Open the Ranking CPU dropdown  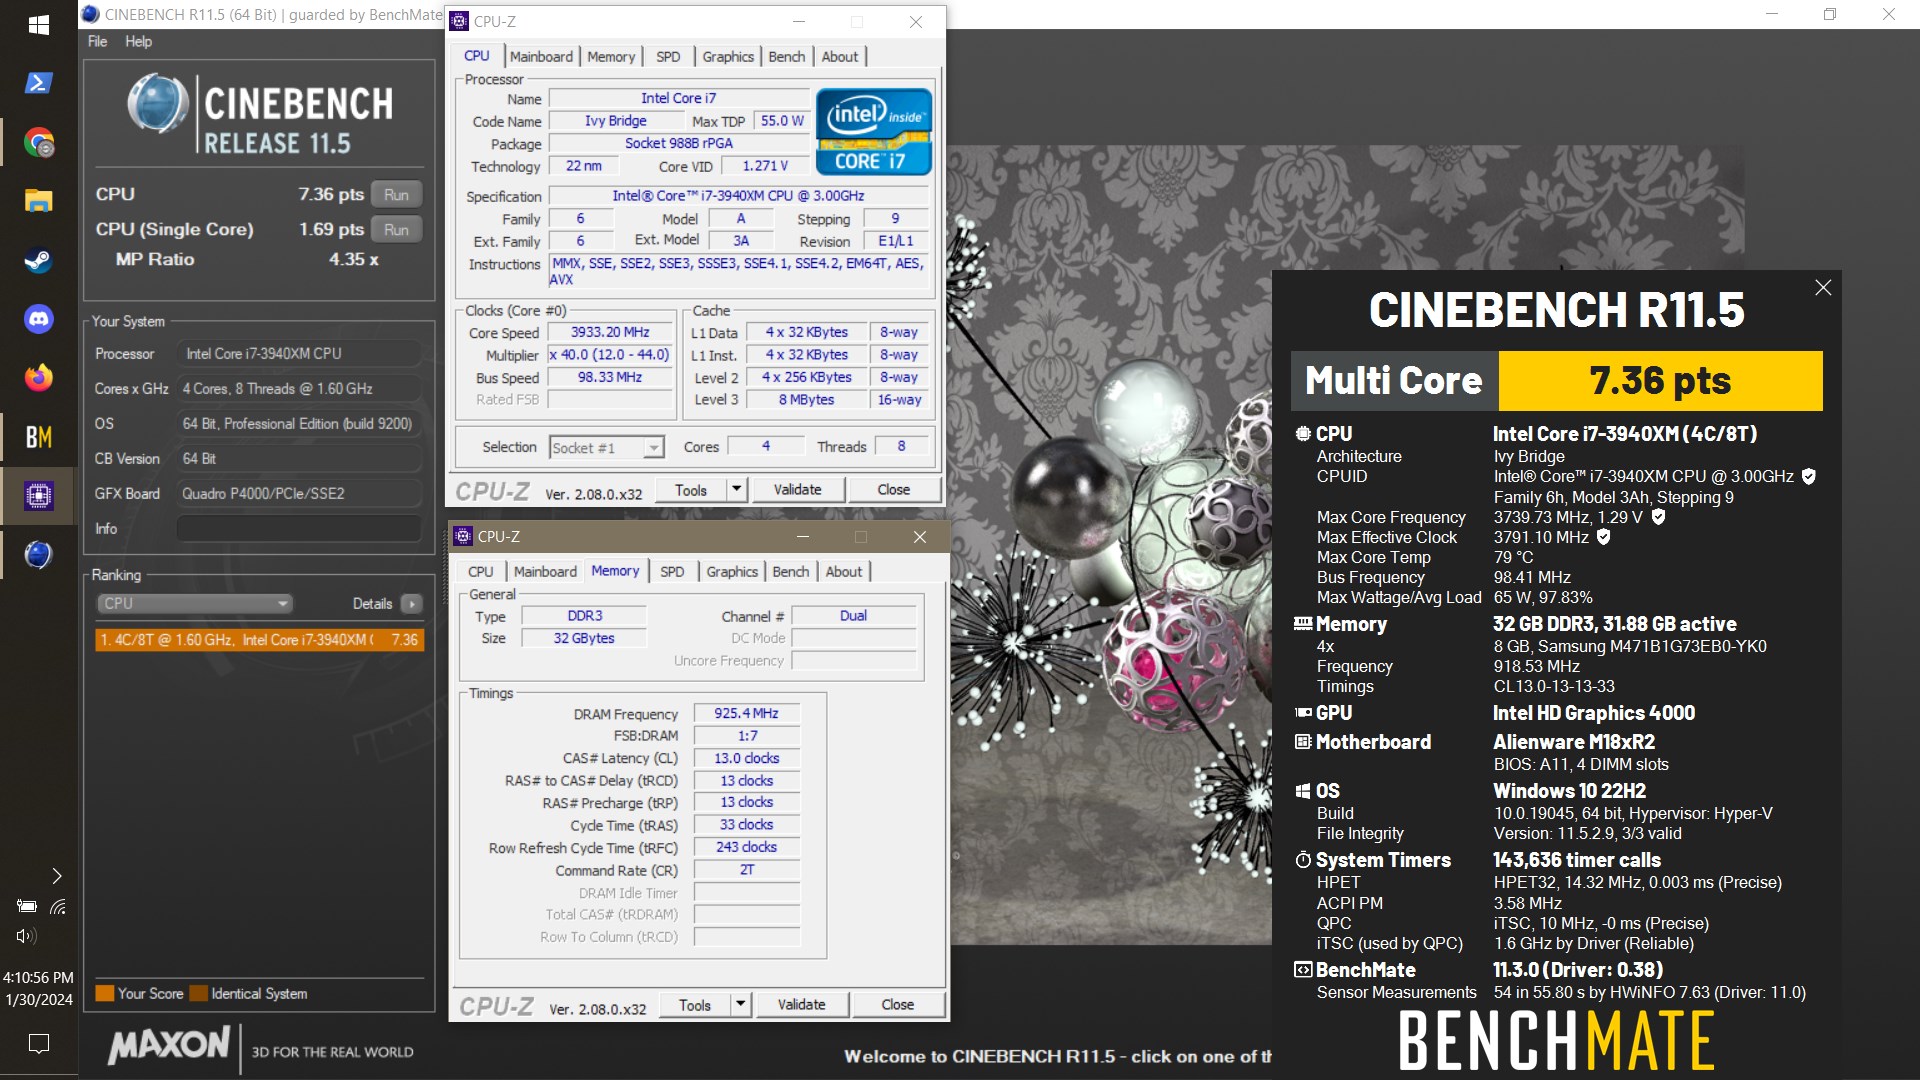tap(195, 603)
